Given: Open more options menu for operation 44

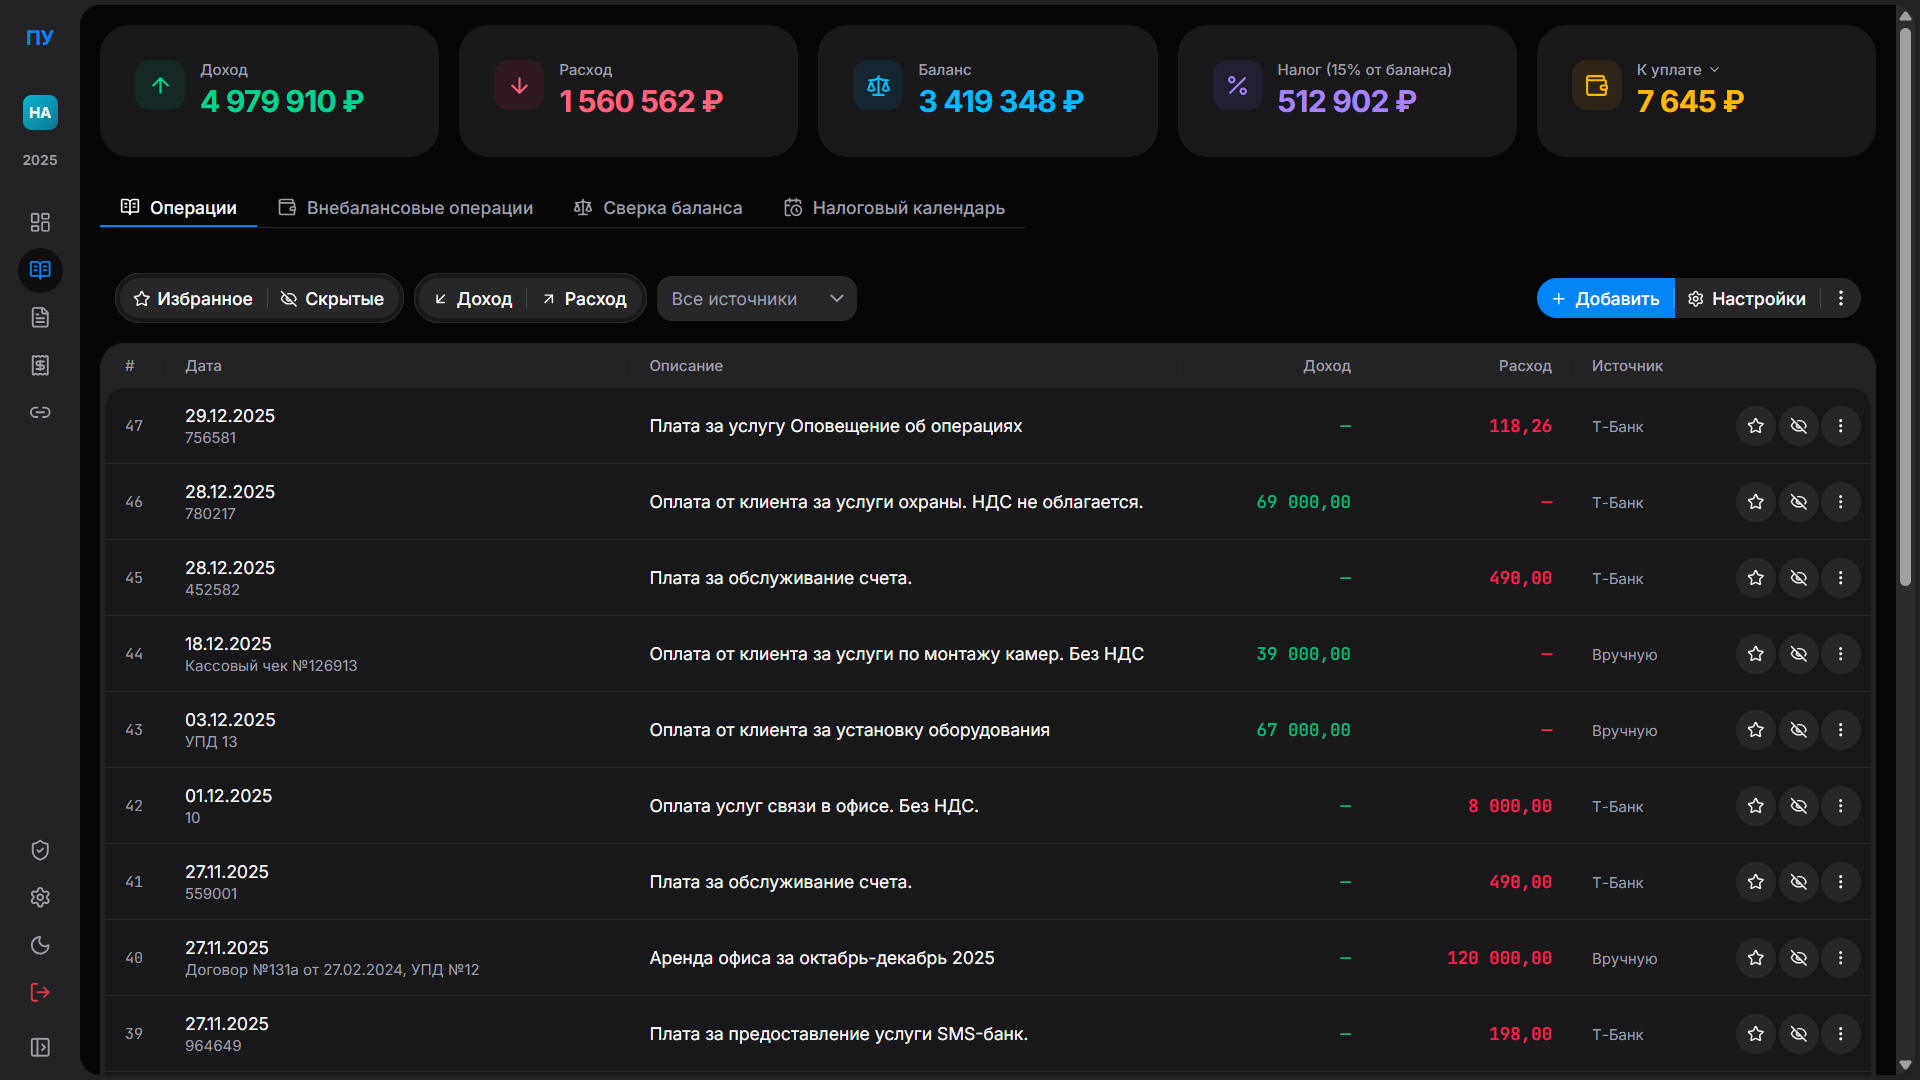Looking at the screenshot, I should pos(1840,654).
